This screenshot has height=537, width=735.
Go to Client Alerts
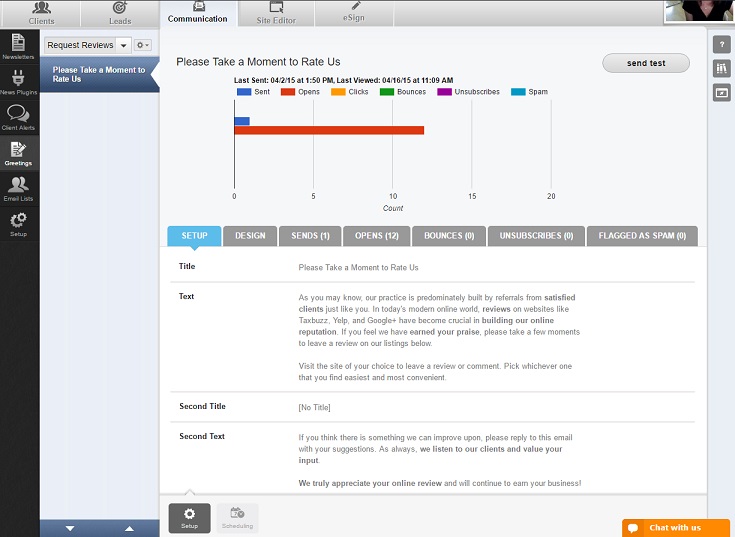pos(18,118)
